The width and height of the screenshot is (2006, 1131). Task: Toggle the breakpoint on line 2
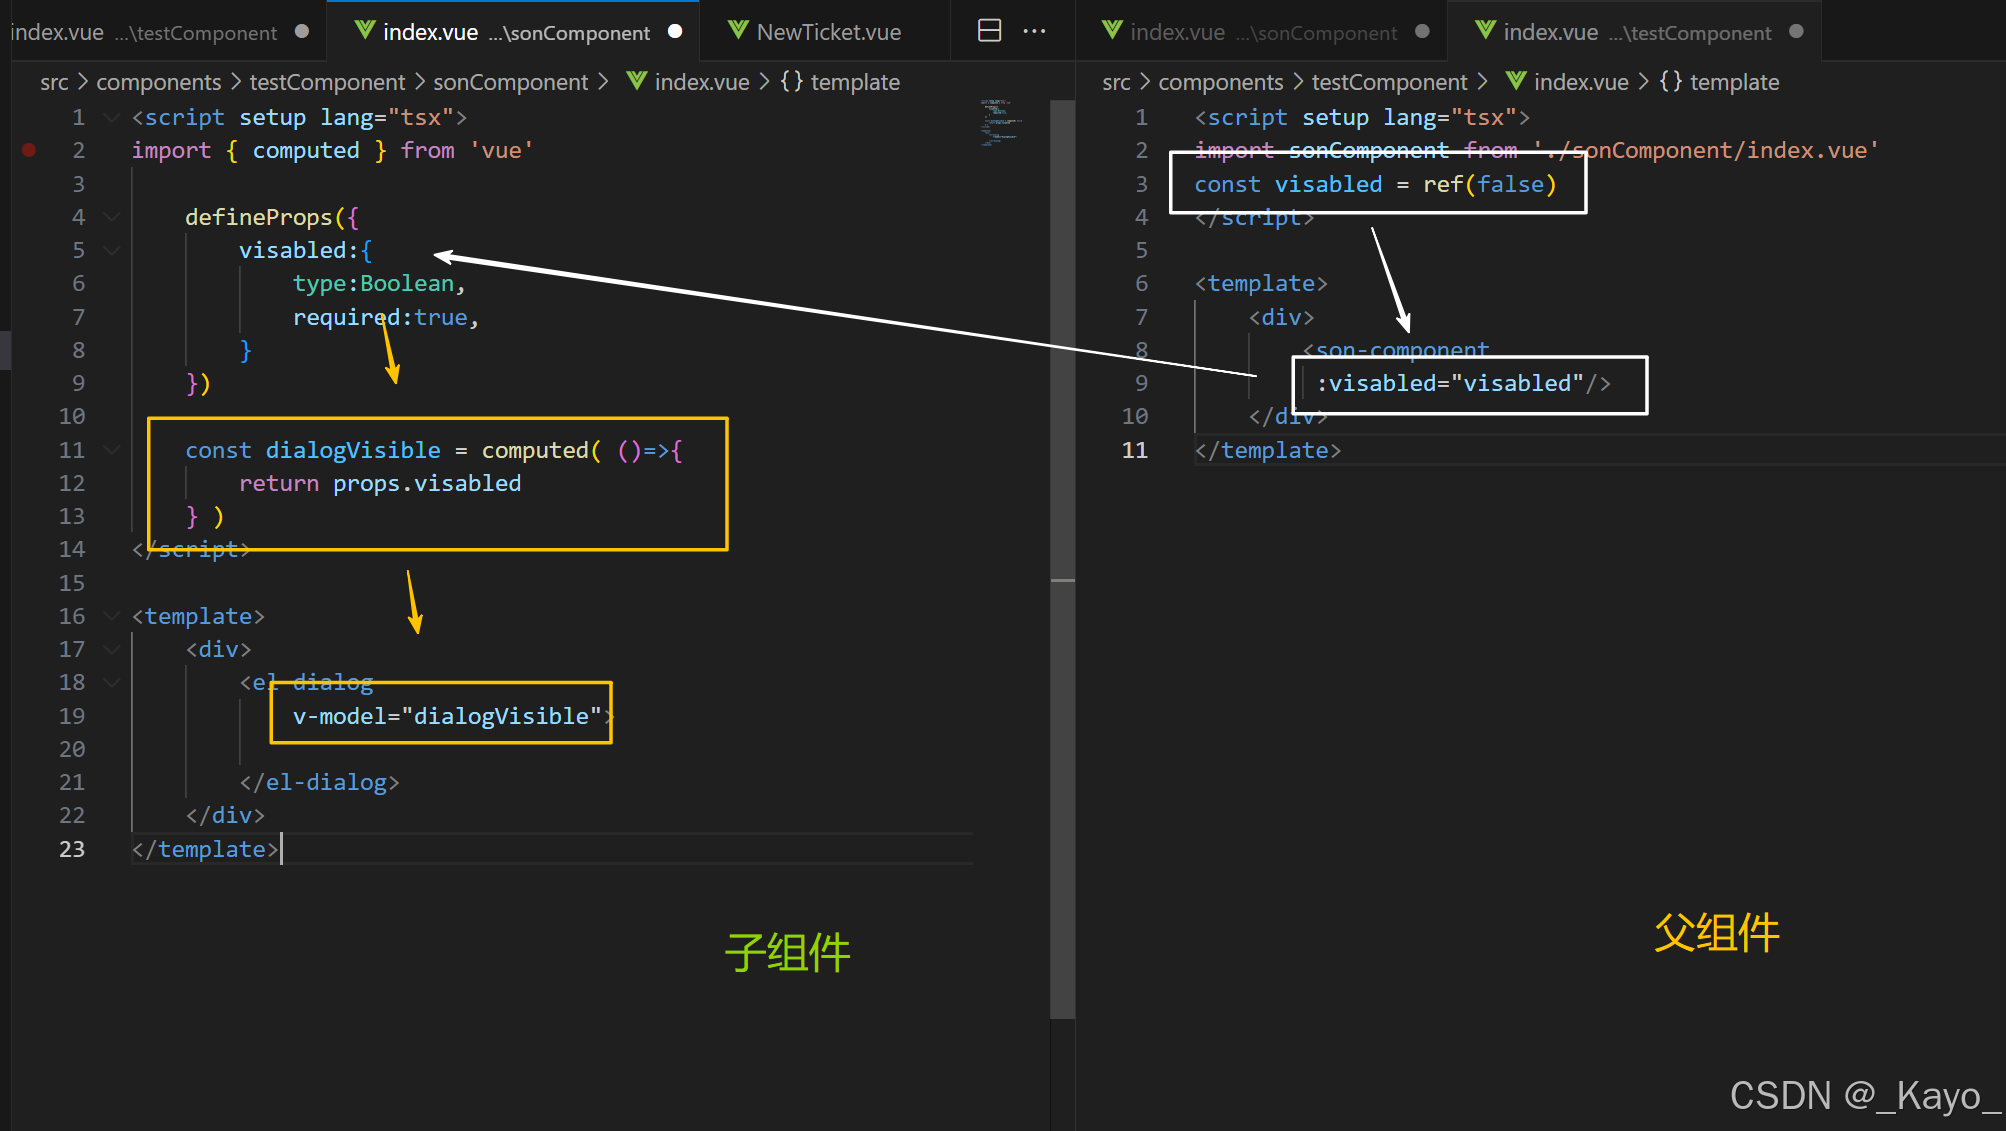point(29,150)
